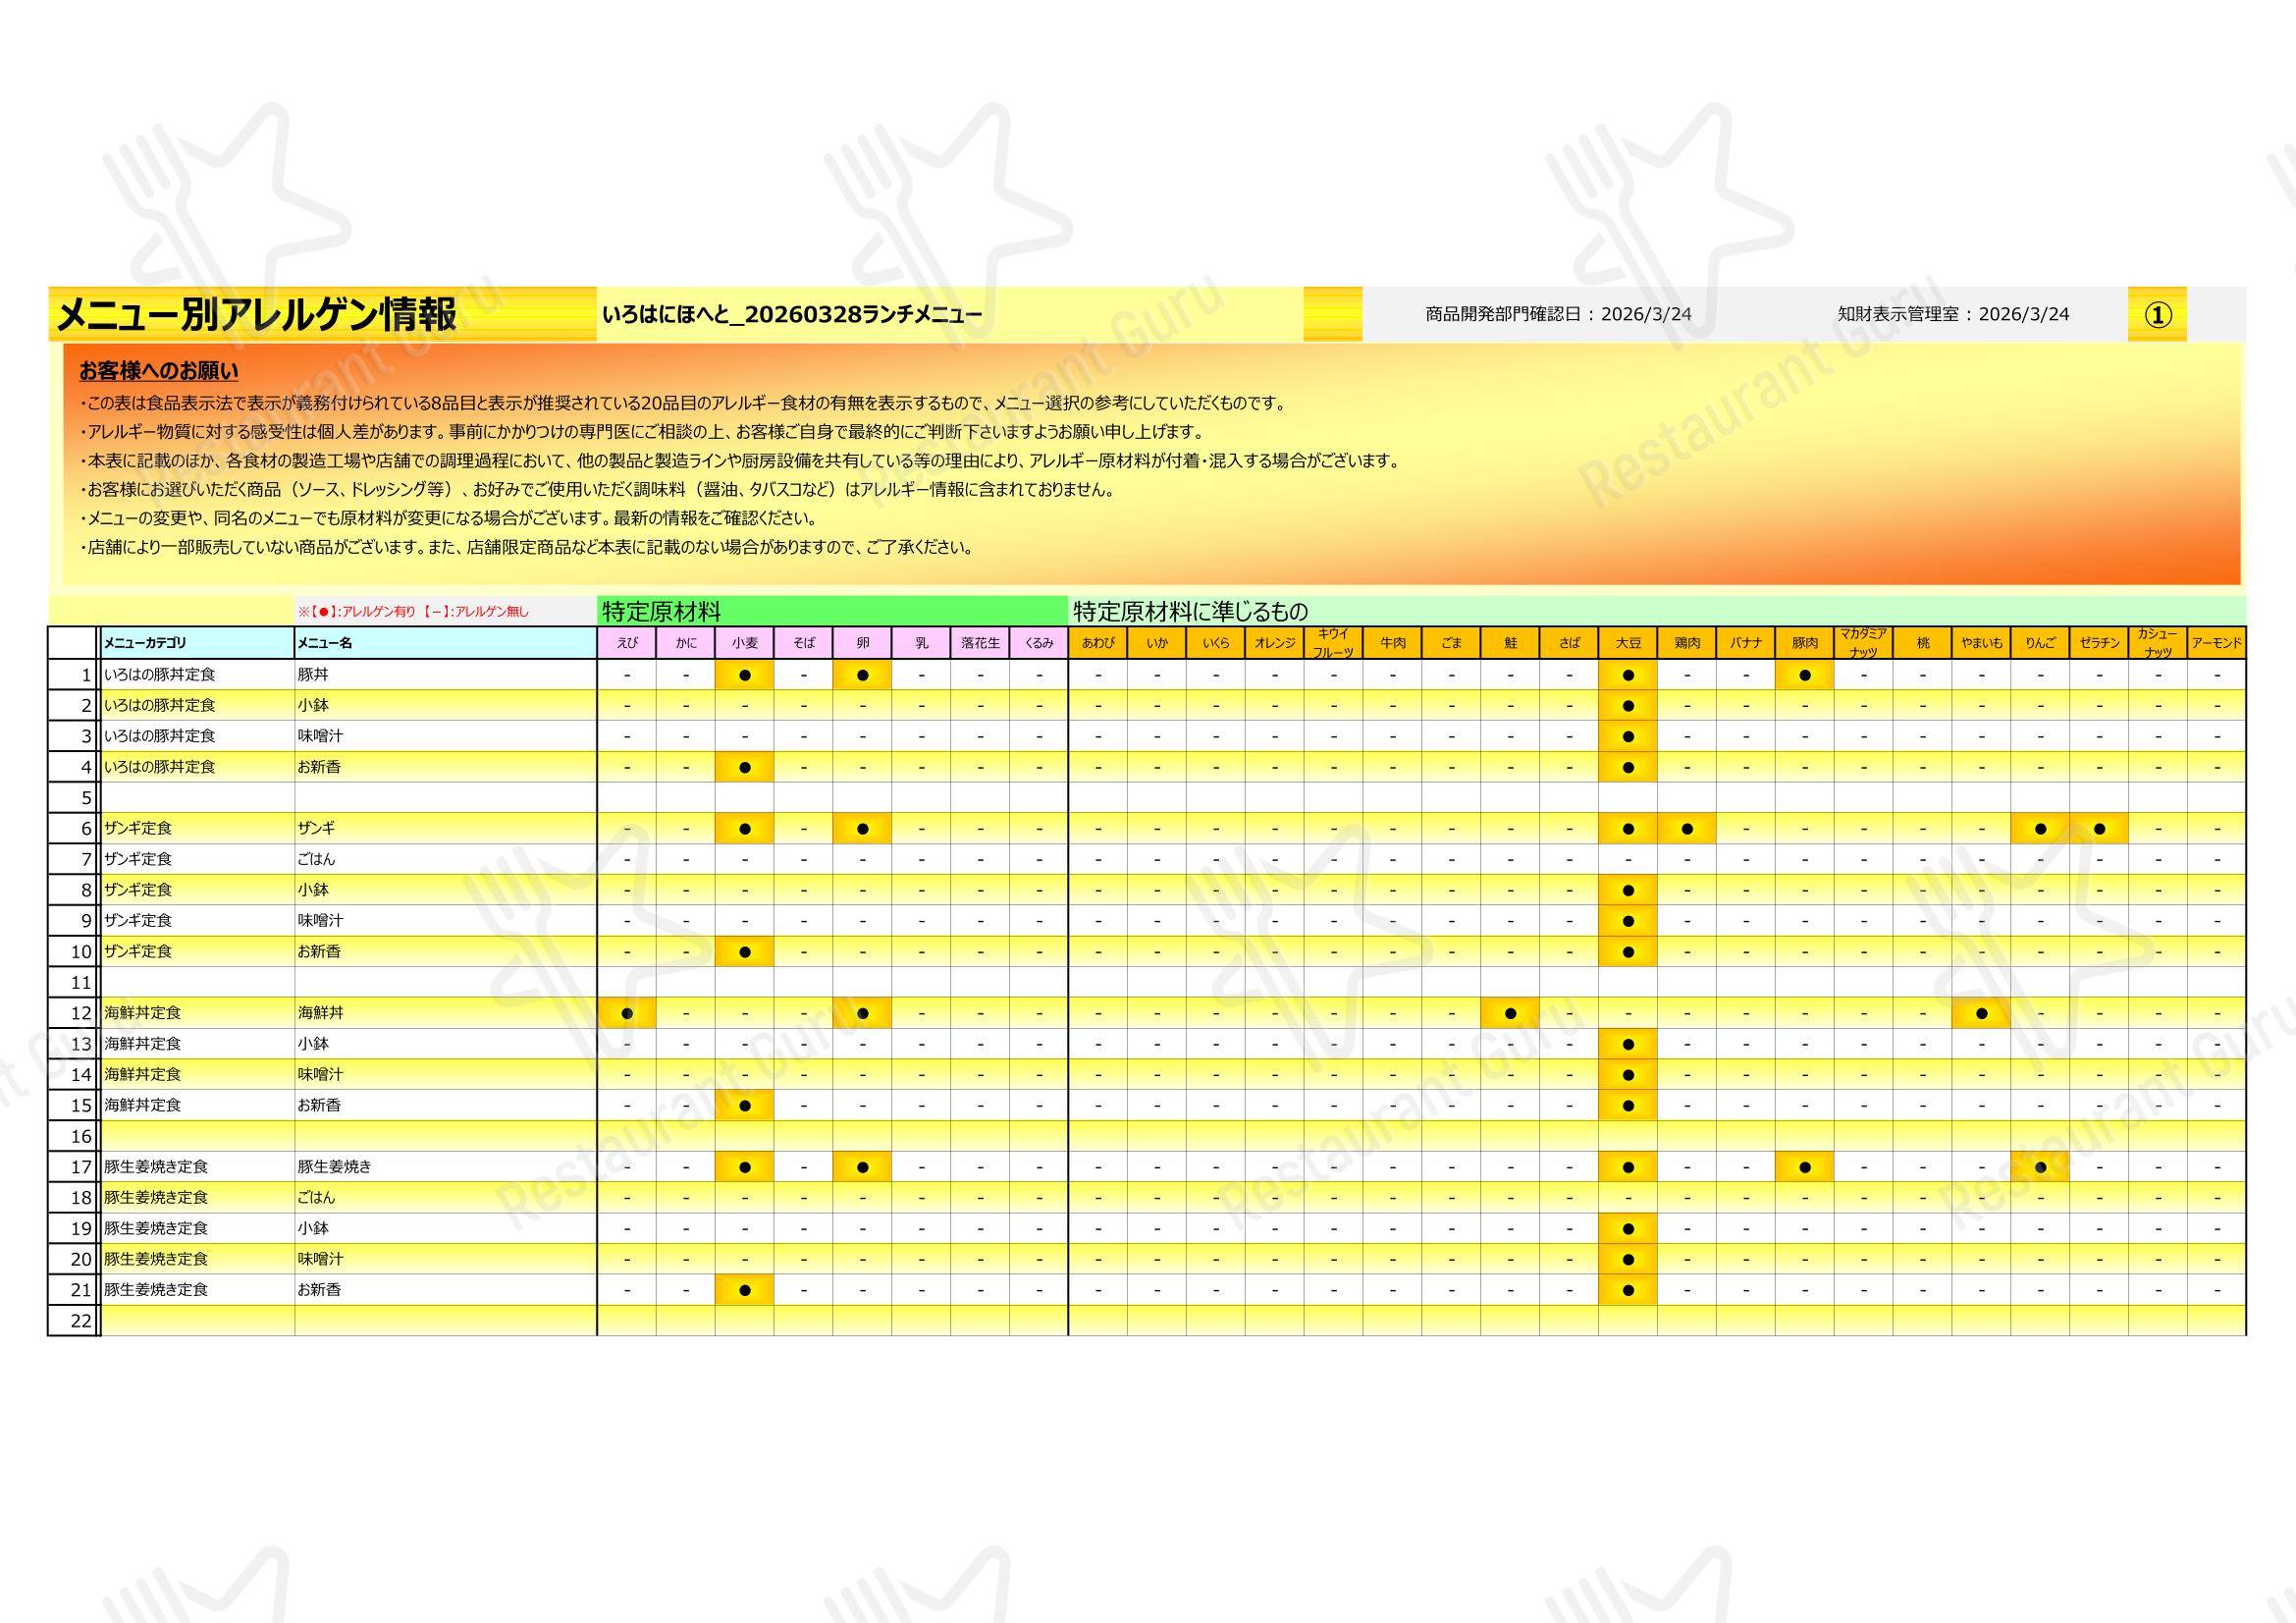The width and height of the screenshot is (2296, 1623).
Task: Click the 豚肉 column header
Action: point(1805,643)
